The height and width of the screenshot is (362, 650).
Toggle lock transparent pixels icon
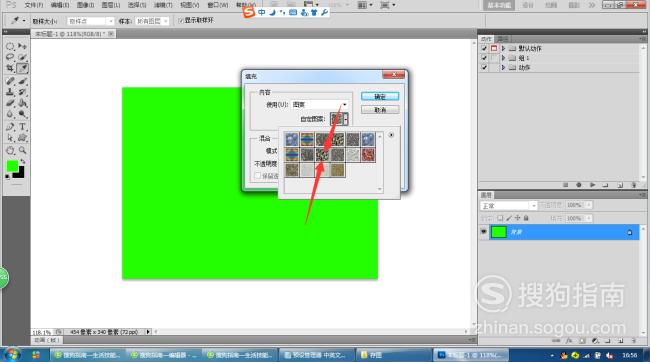point(500,218)
